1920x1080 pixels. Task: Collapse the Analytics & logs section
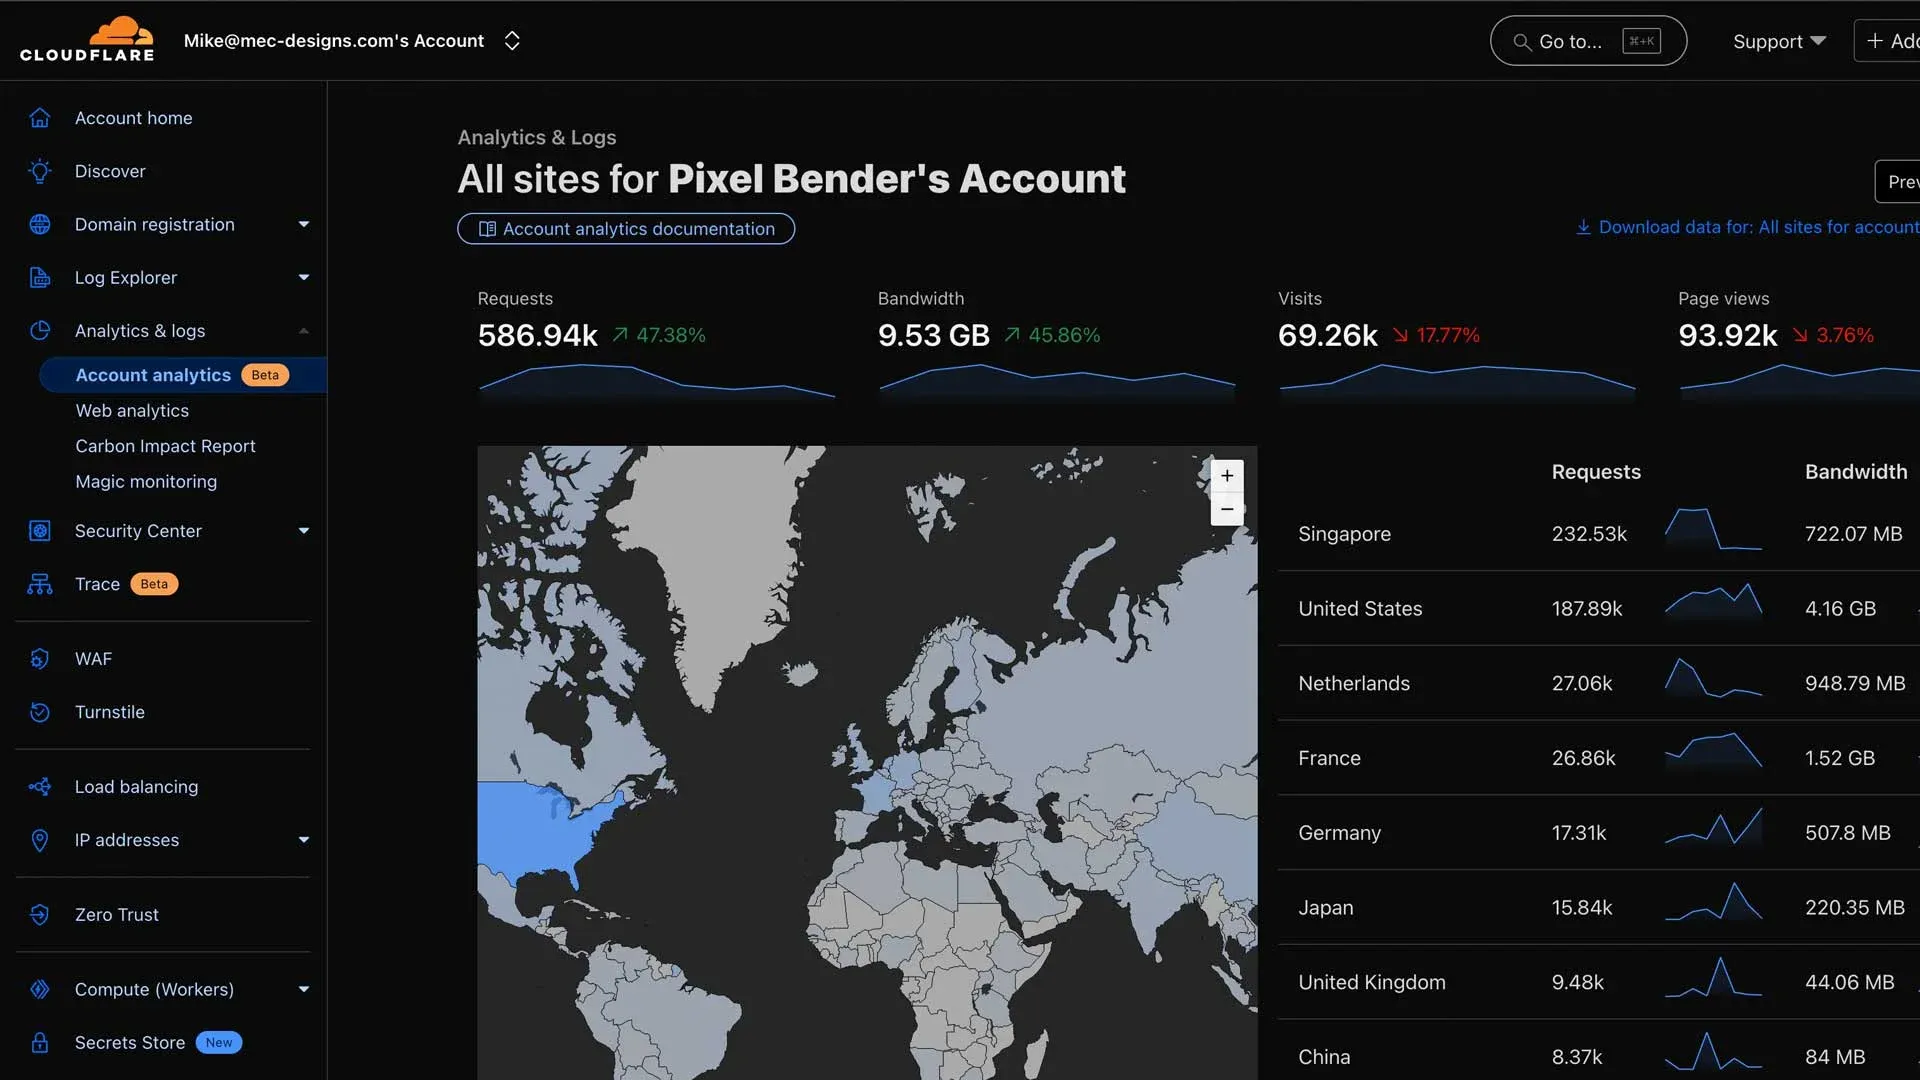point(303,331)
